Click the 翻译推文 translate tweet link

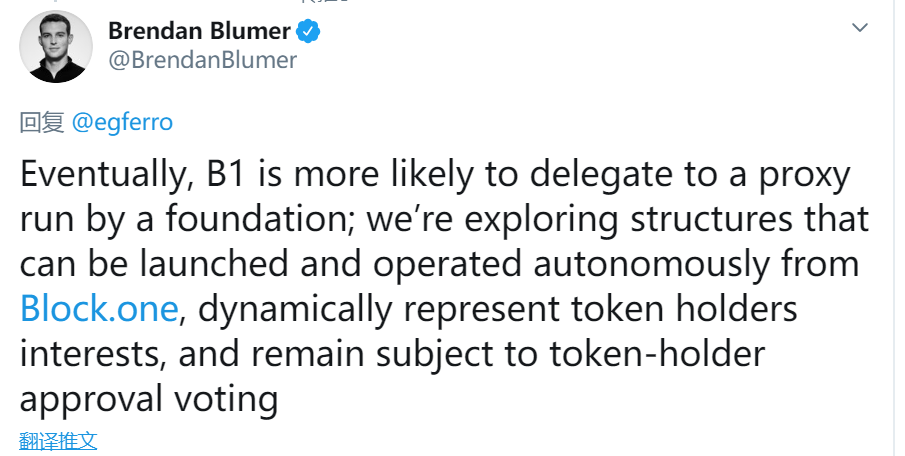[x=58, y=441]
